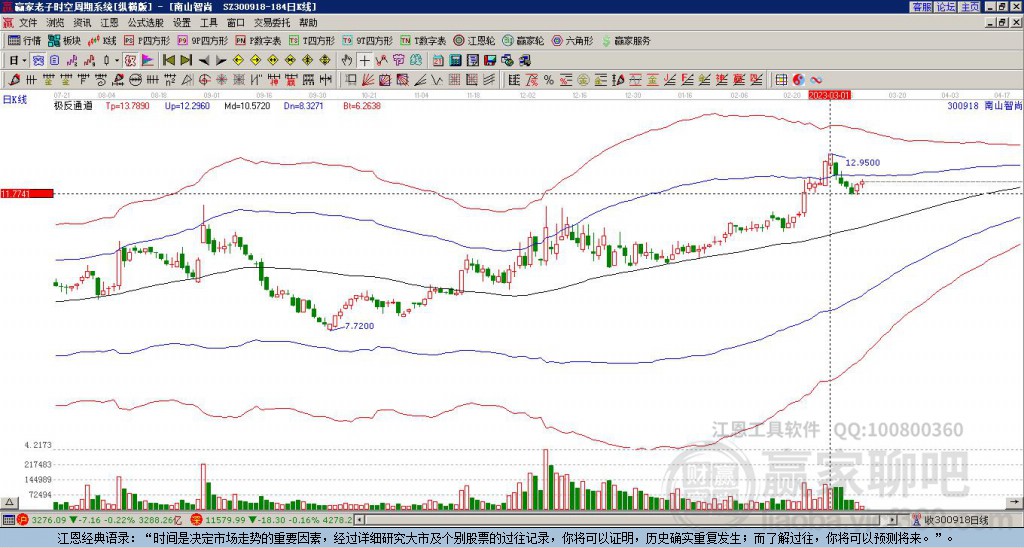Click the 行情 toolbar button
1024x548 pixels.
pyautogui.click(x=24, y=40)
